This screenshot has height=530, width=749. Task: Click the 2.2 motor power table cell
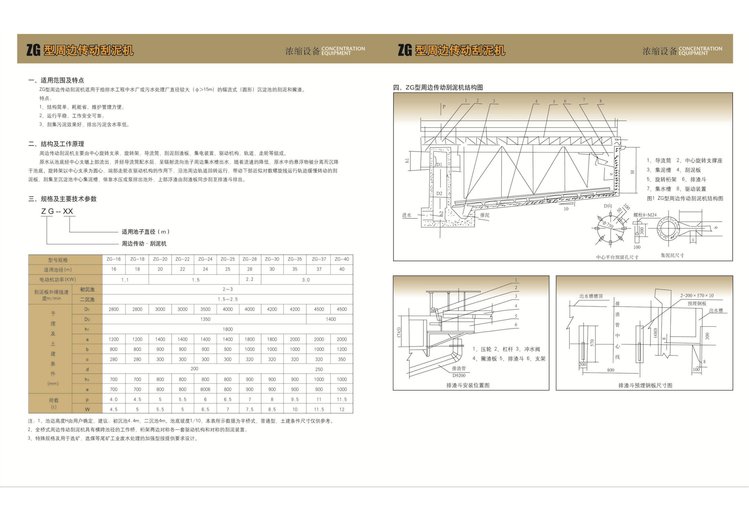(x=250, y=279)
